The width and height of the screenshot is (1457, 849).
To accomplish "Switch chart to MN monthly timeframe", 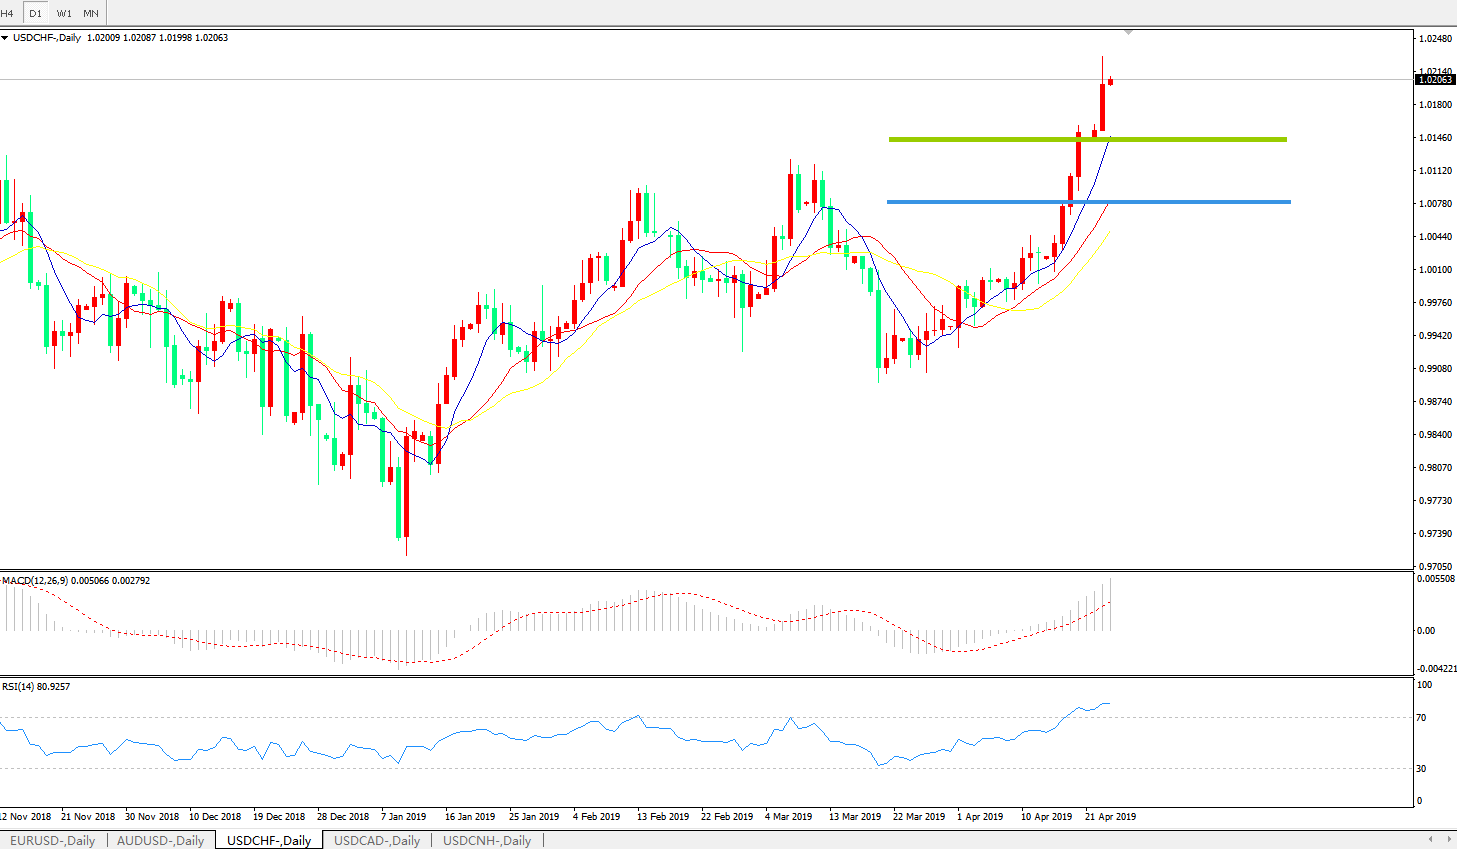I will (91, 13).
